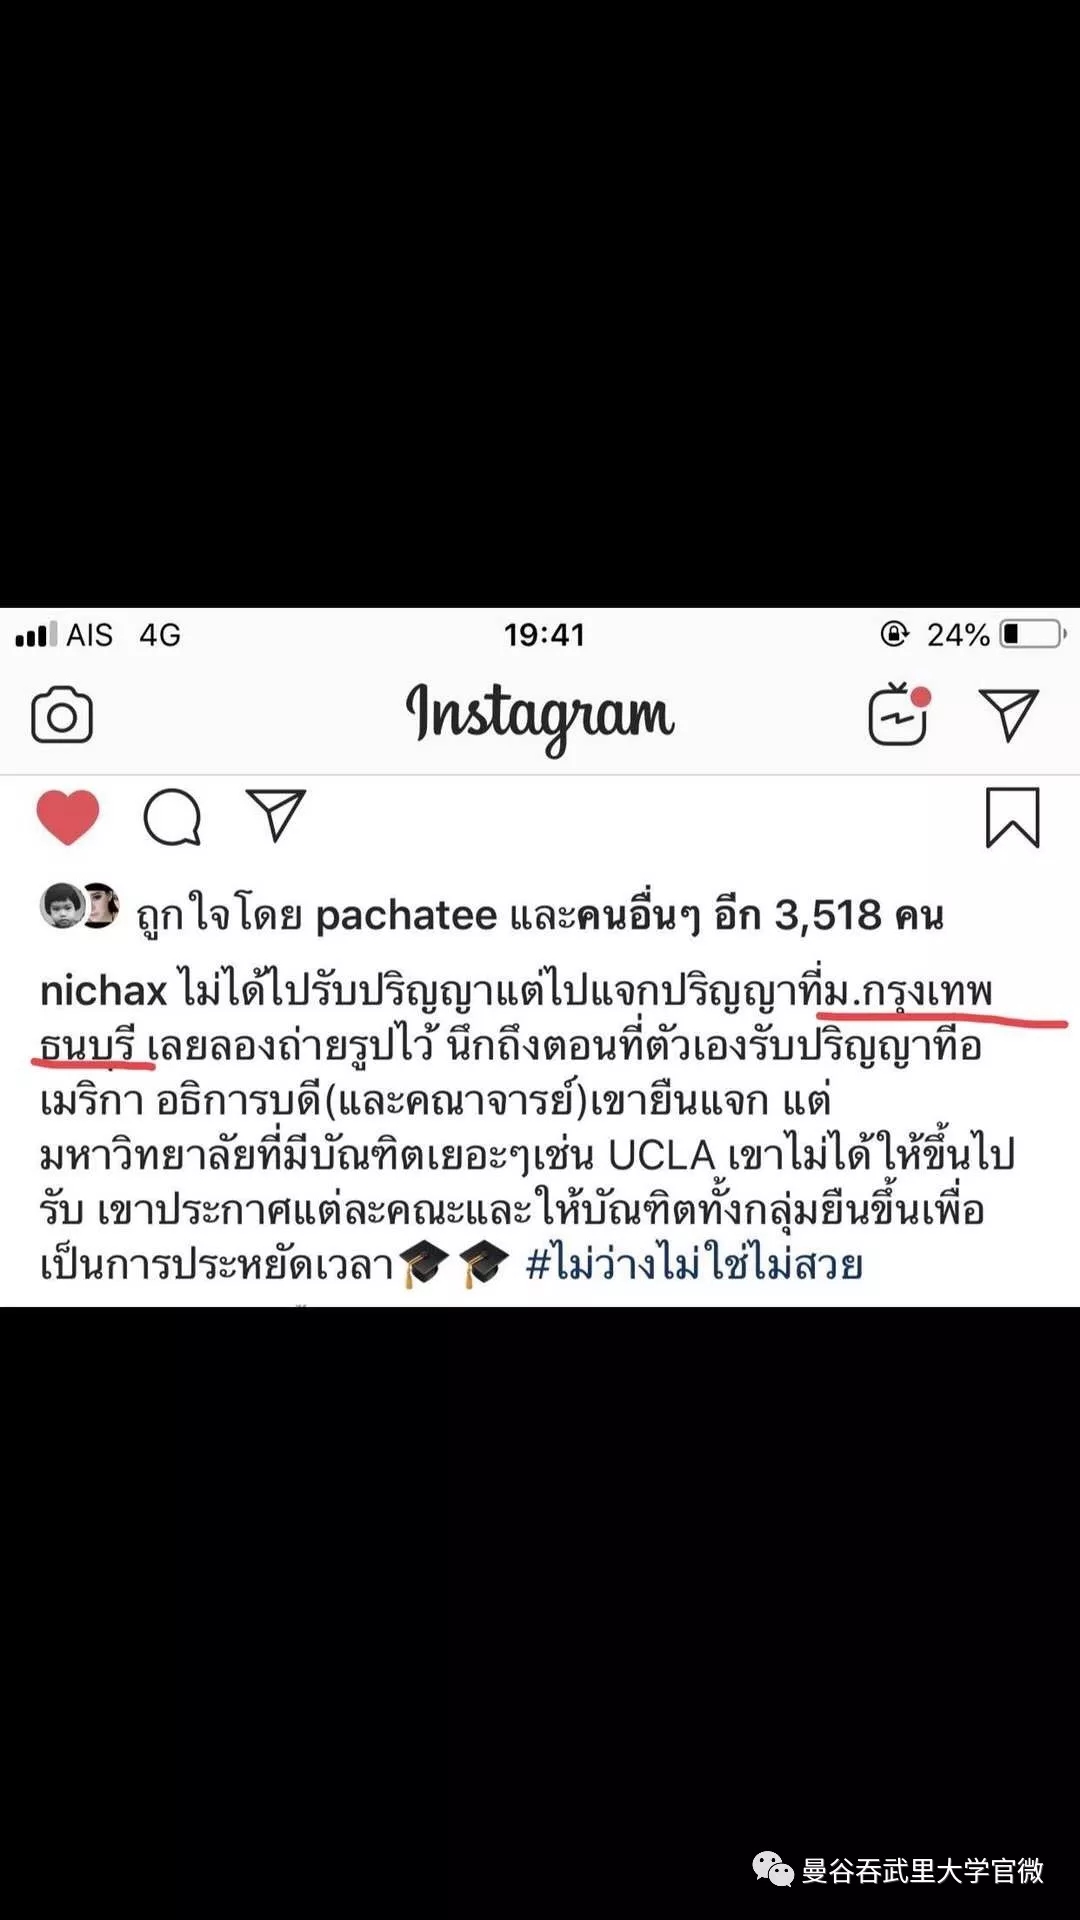Open hashtag #ไม่ว่างไม่ใช่ไม่สวย
1080x1920 pixels.
(694, 1264)
